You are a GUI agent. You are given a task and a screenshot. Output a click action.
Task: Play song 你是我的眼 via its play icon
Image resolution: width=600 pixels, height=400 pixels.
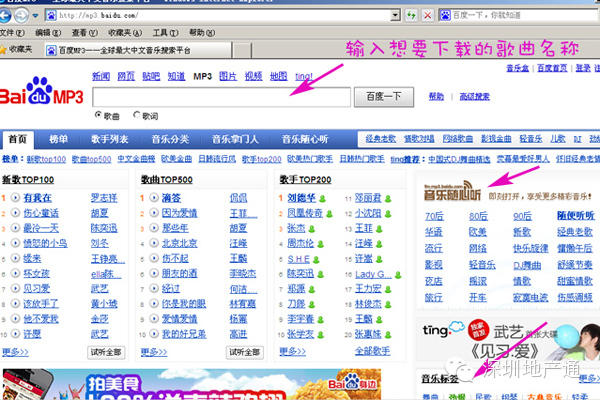pos(154,304)
